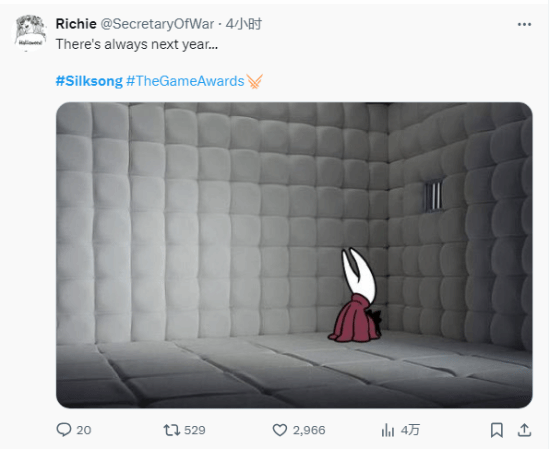Click the reply speech bubble icon
Image resolution: width=550 pixels, height=449 pixels.
[63, 429]
